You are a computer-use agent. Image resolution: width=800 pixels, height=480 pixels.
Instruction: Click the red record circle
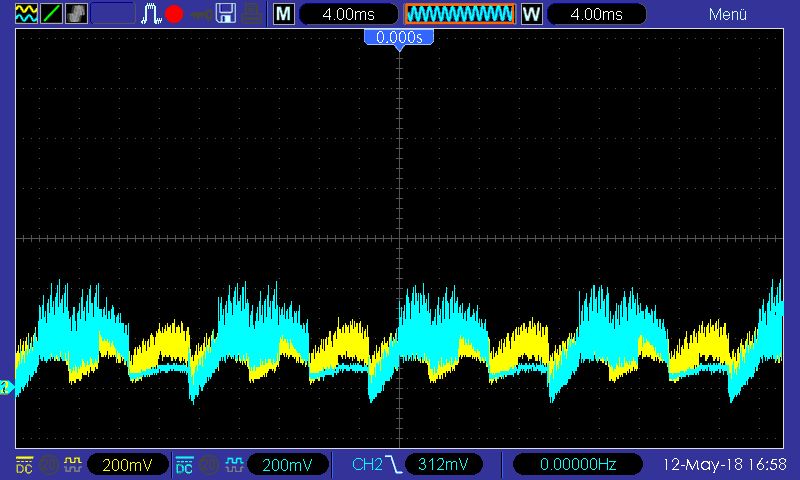[x=174, y=14]
